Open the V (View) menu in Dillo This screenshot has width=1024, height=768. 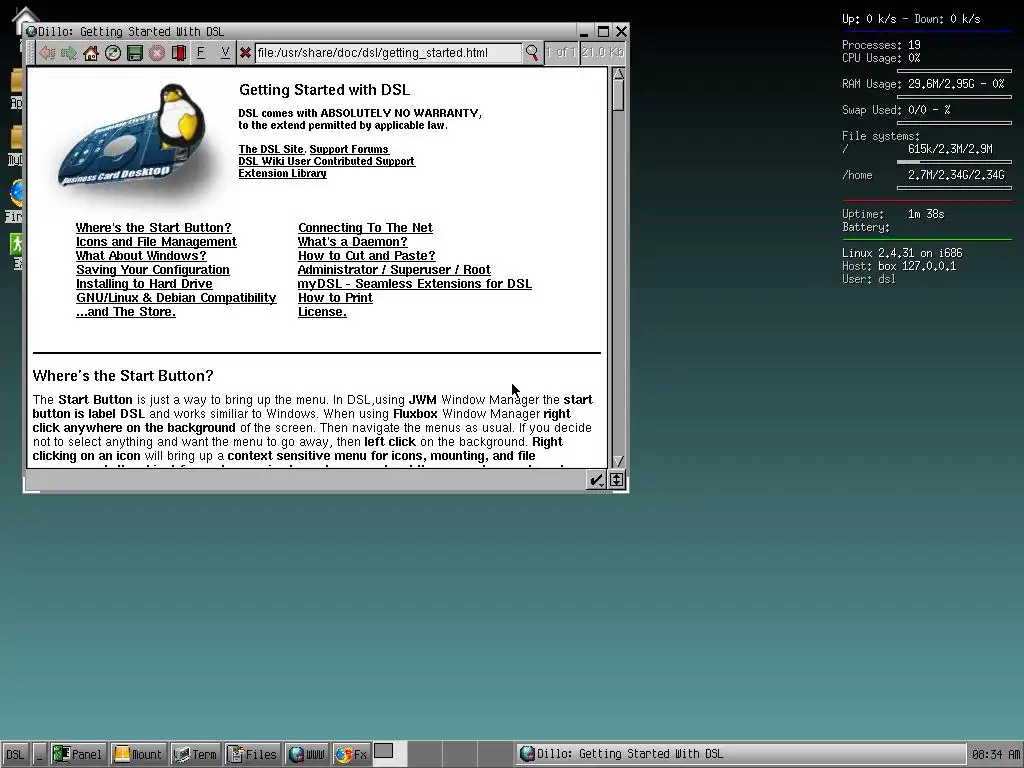tap(225, 53)
